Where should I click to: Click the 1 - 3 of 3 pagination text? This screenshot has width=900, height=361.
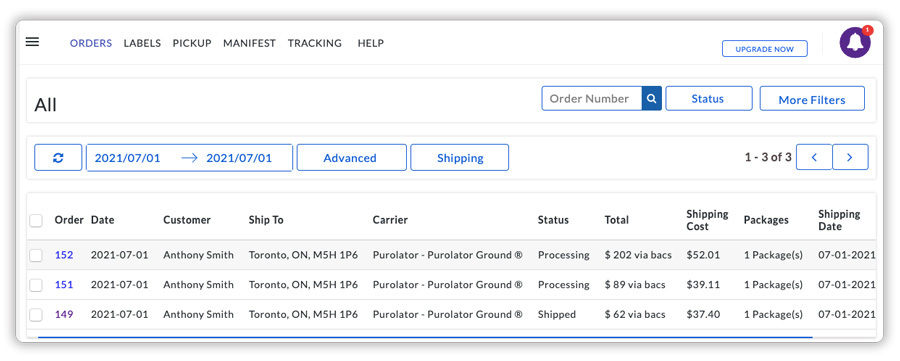768,157
